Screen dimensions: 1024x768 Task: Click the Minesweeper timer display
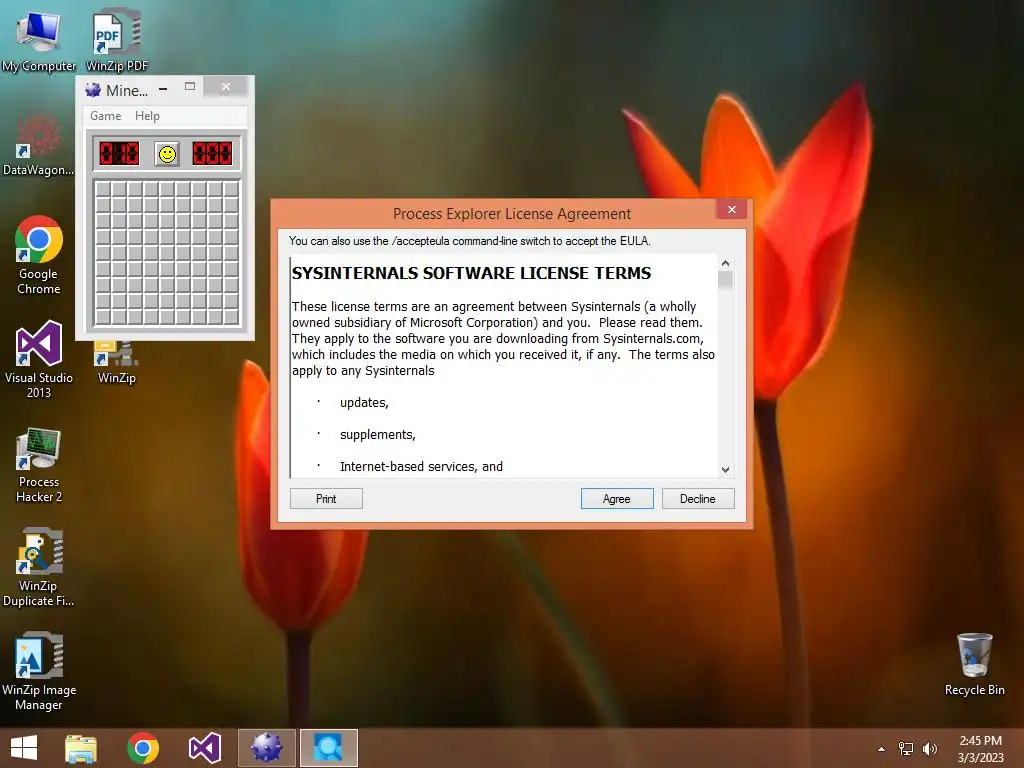(x=212, y=153)
